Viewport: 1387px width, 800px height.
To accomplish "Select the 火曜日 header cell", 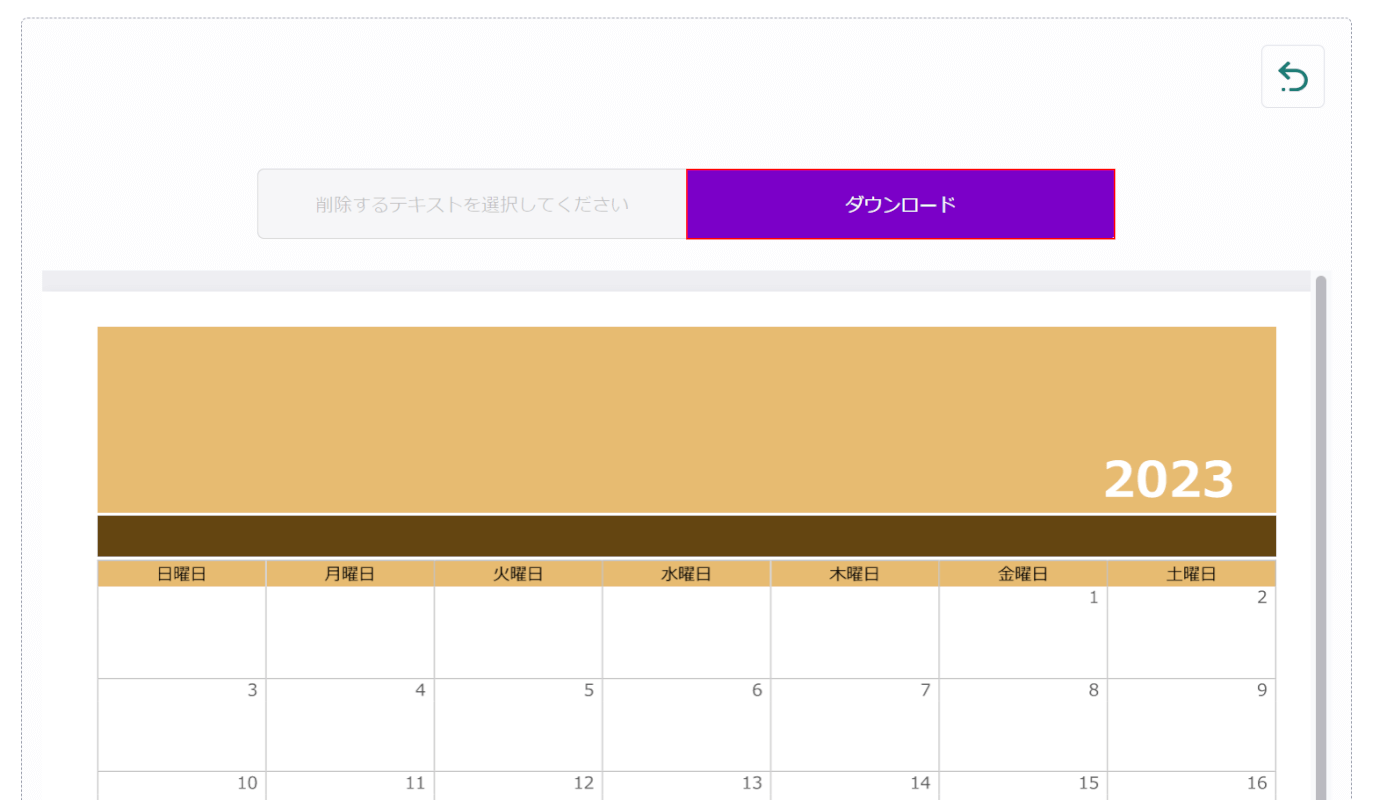I will coord(518,574).
